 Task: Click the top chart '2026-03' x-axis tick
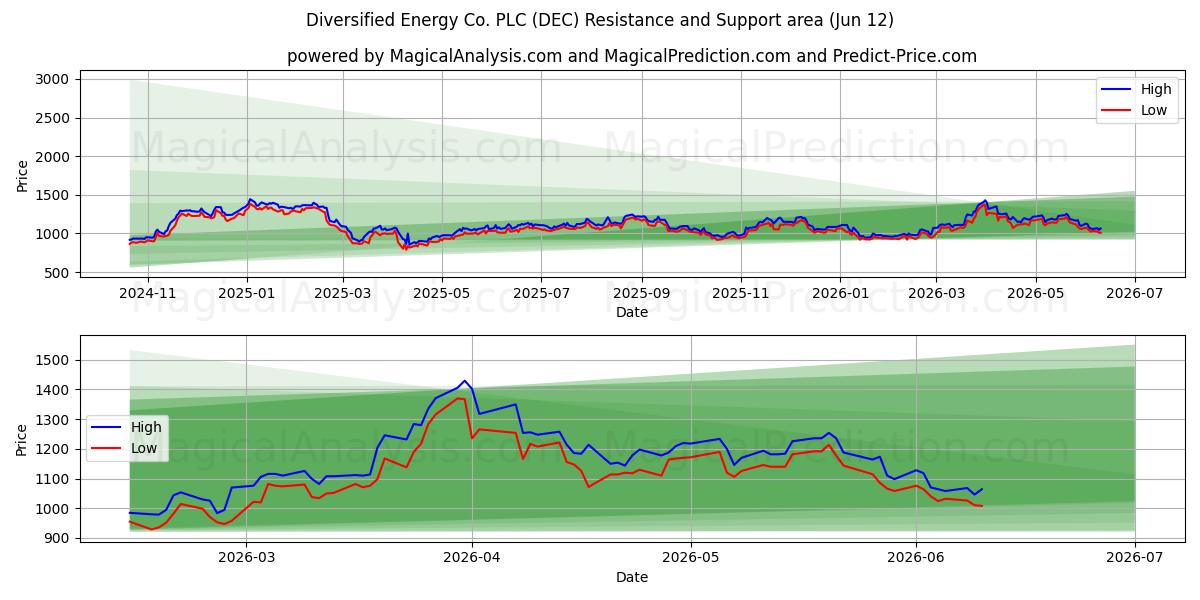pyautogui.click(x=936, y=294)
